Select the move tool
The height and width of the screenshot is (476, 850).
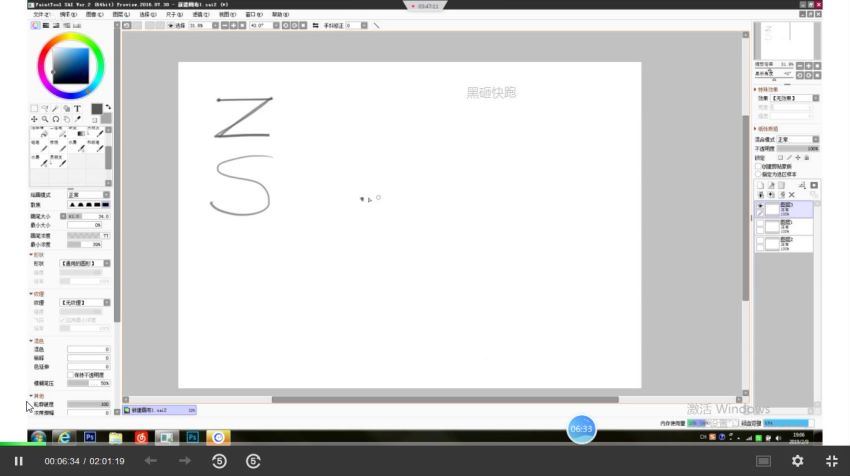(34, 119)
